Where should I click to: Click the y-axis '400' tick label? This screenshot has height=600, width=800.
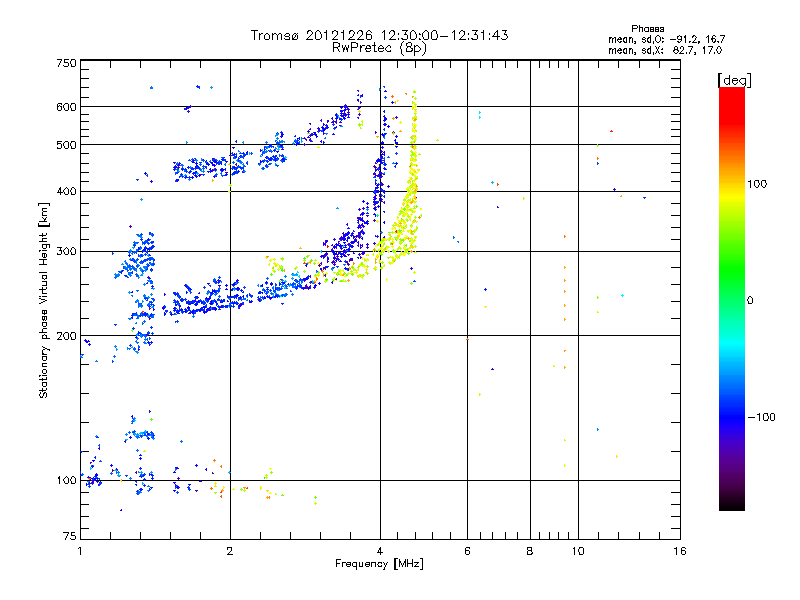point(67,191)
